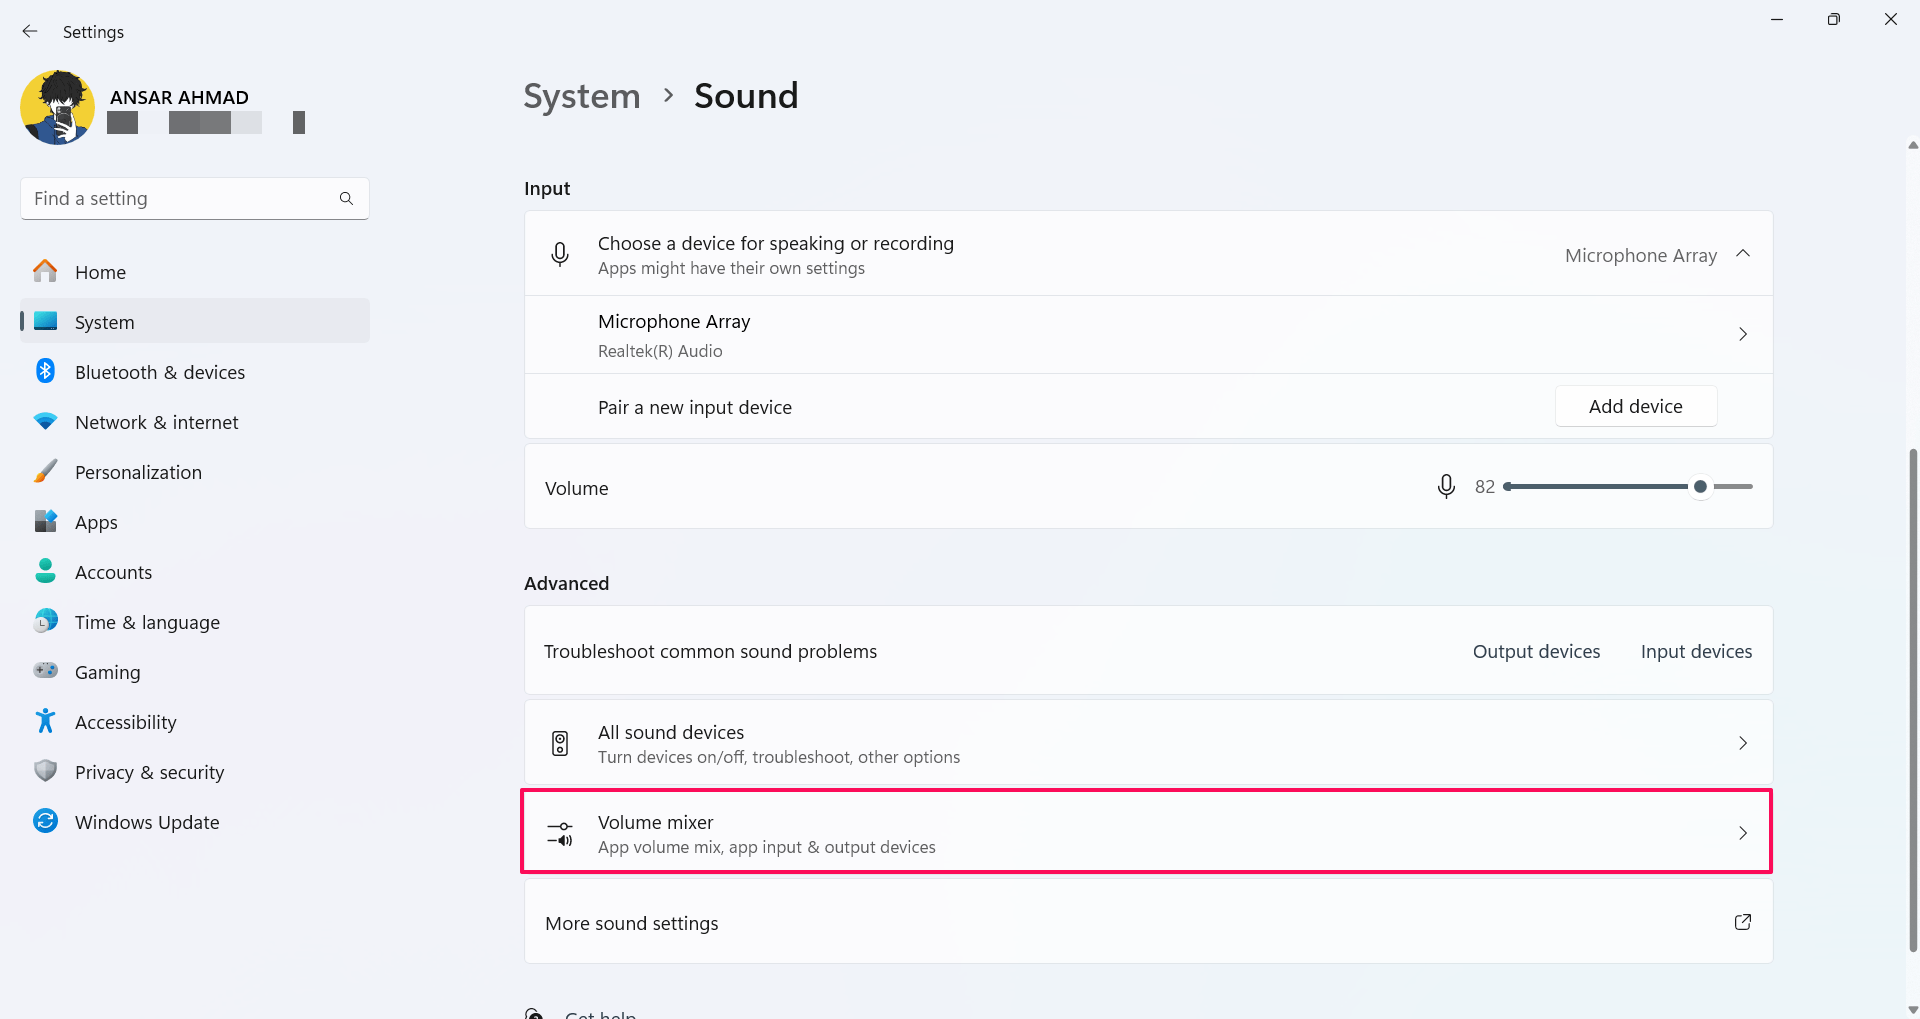Image resolution: width=1920 pixels, height=1019 pixels.
Task: Go to Network & internet settings
Action: [x=195, y=422]
